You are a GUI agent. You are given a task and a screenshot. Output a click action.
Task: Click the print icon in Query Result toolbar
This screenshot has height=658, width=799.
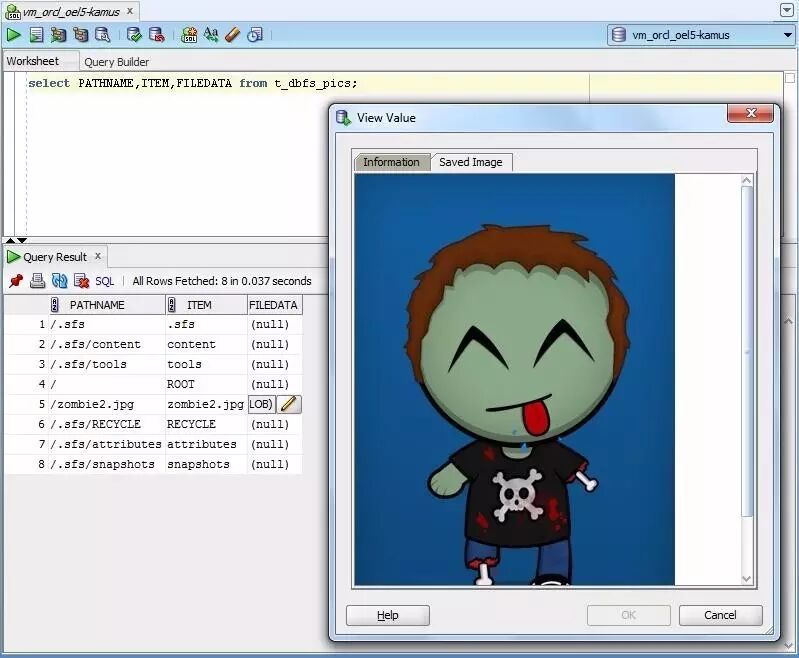coord(37,281)
